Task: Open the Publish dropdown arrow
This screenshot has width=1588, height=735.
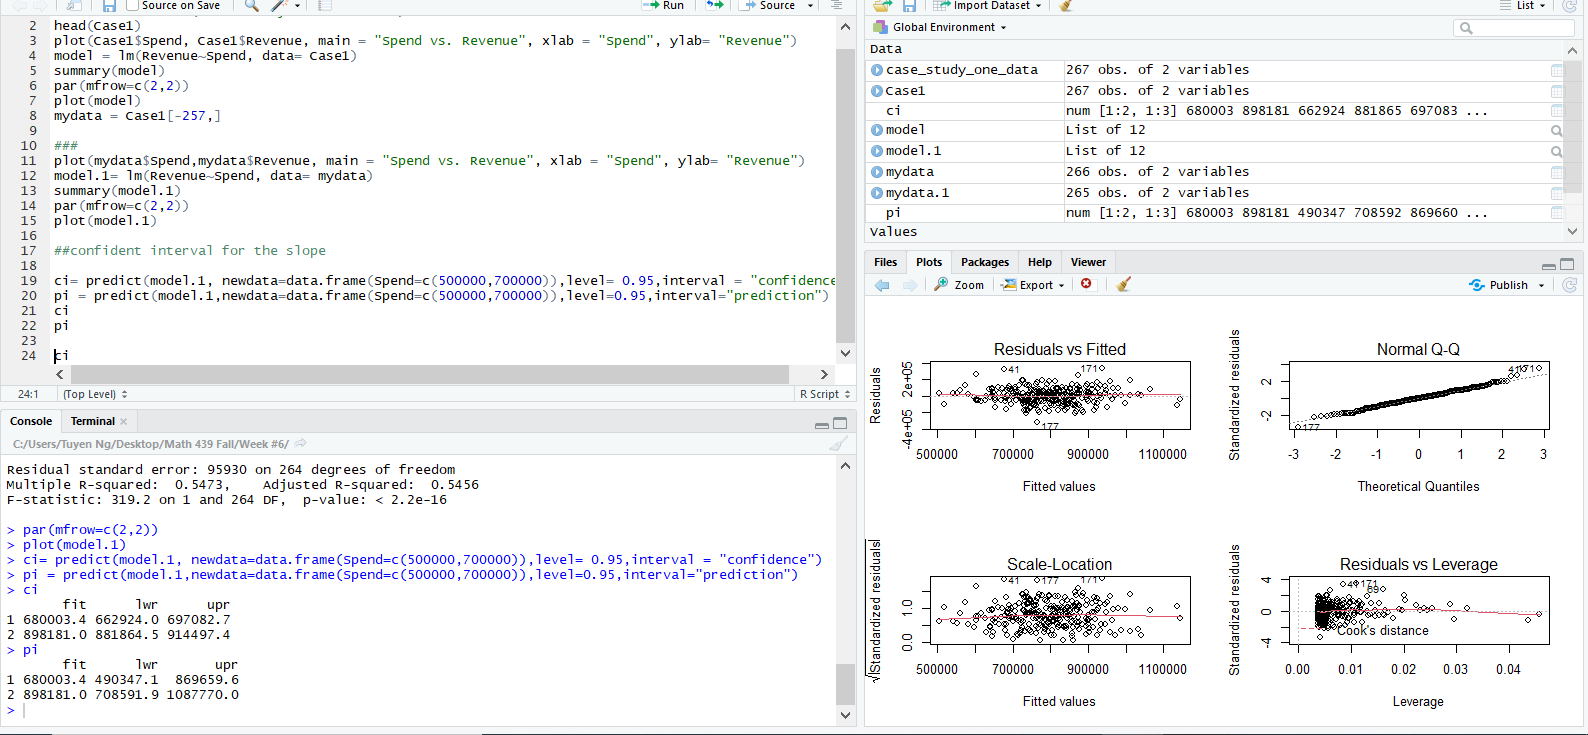Action: pos(1541,286)
